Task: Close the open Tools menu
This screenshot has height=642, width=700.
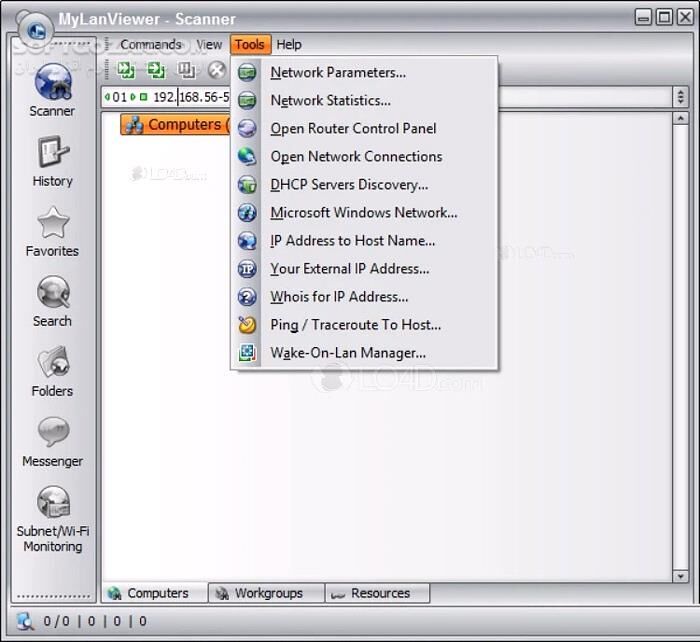Action: 250,45
